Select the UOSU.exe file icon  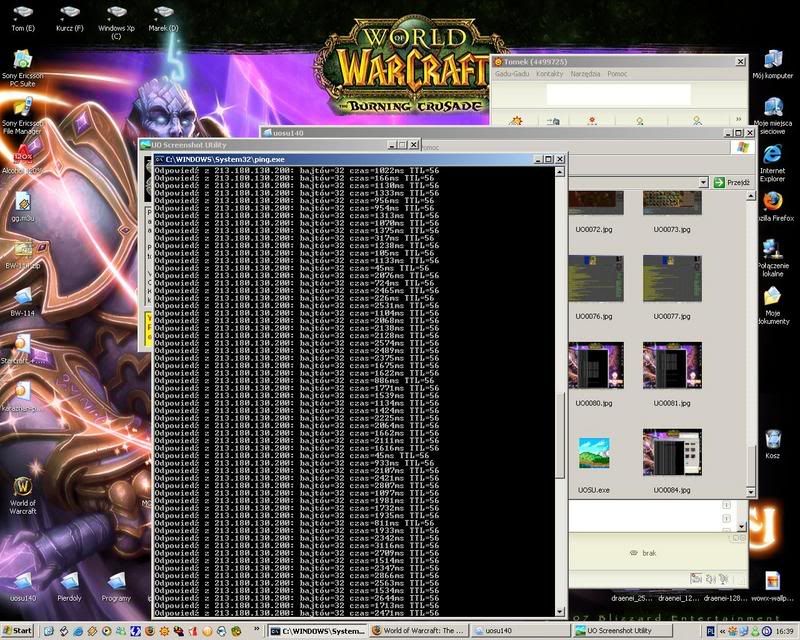(x=594, y=464)
